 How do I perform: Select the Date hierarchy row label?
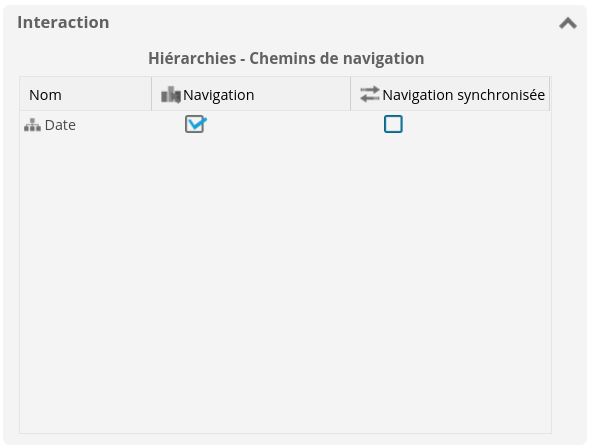[x=60, y=125]
